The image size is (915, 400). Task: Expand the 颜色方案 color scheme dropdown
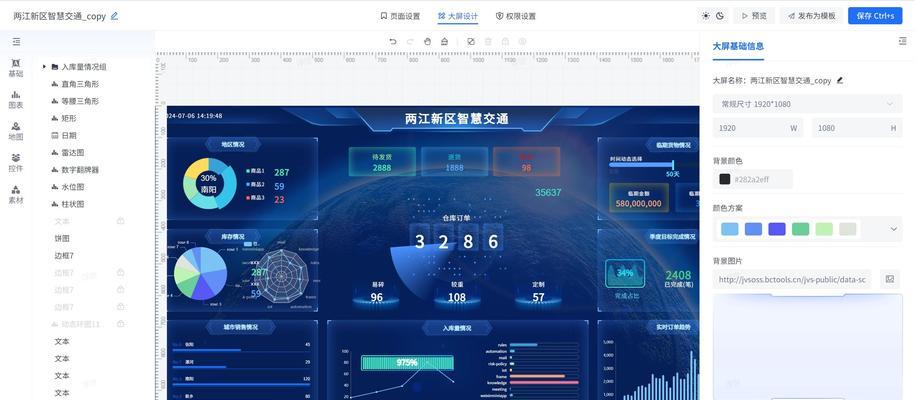(x=893, y=229)
